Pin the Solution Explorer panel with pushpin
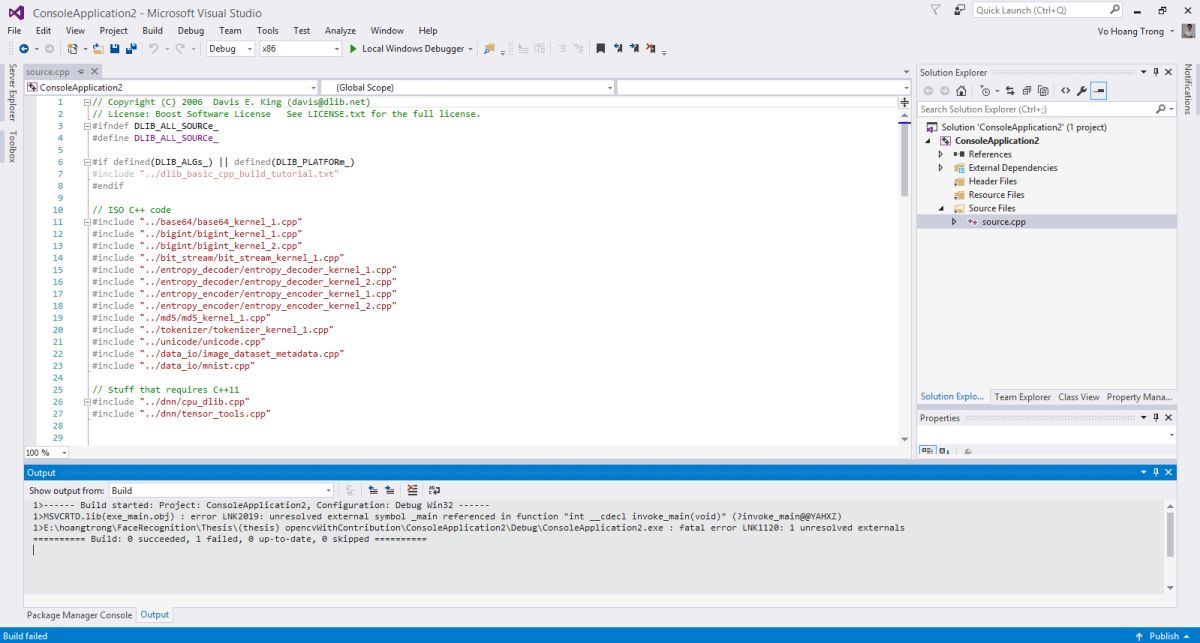 tap(1156, 72)
